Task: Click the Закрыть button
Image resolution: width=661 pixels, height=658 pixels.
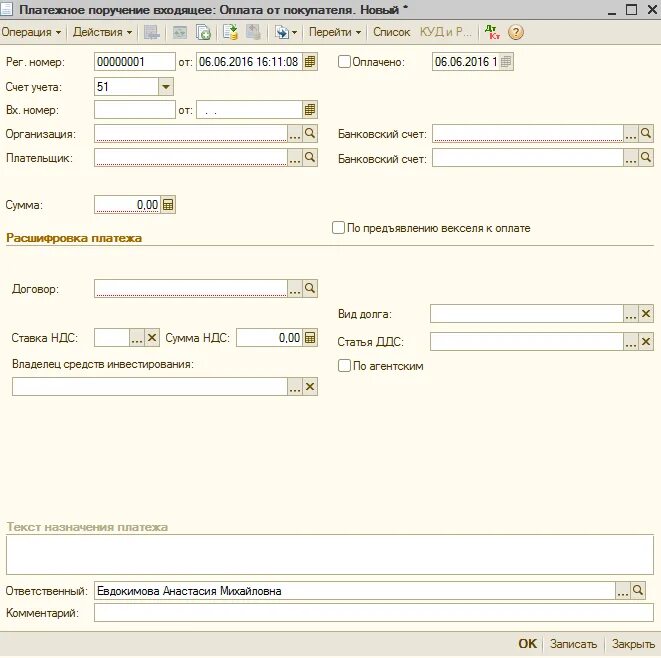Action: point(633,644)
